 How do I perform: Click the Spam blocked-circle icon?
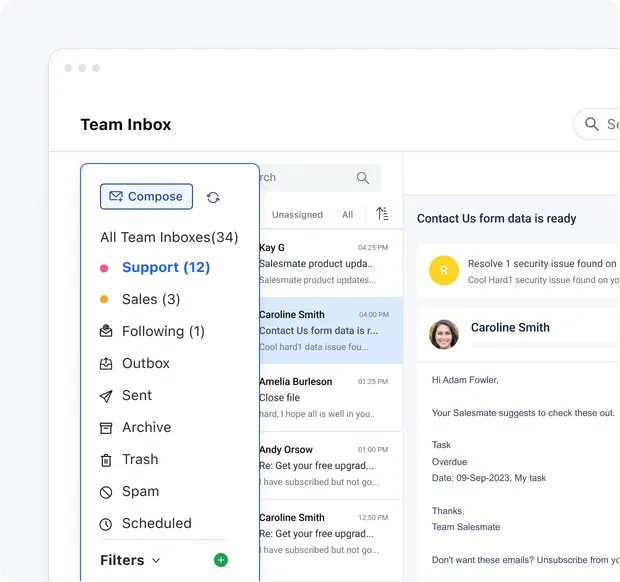click(106, 492)
